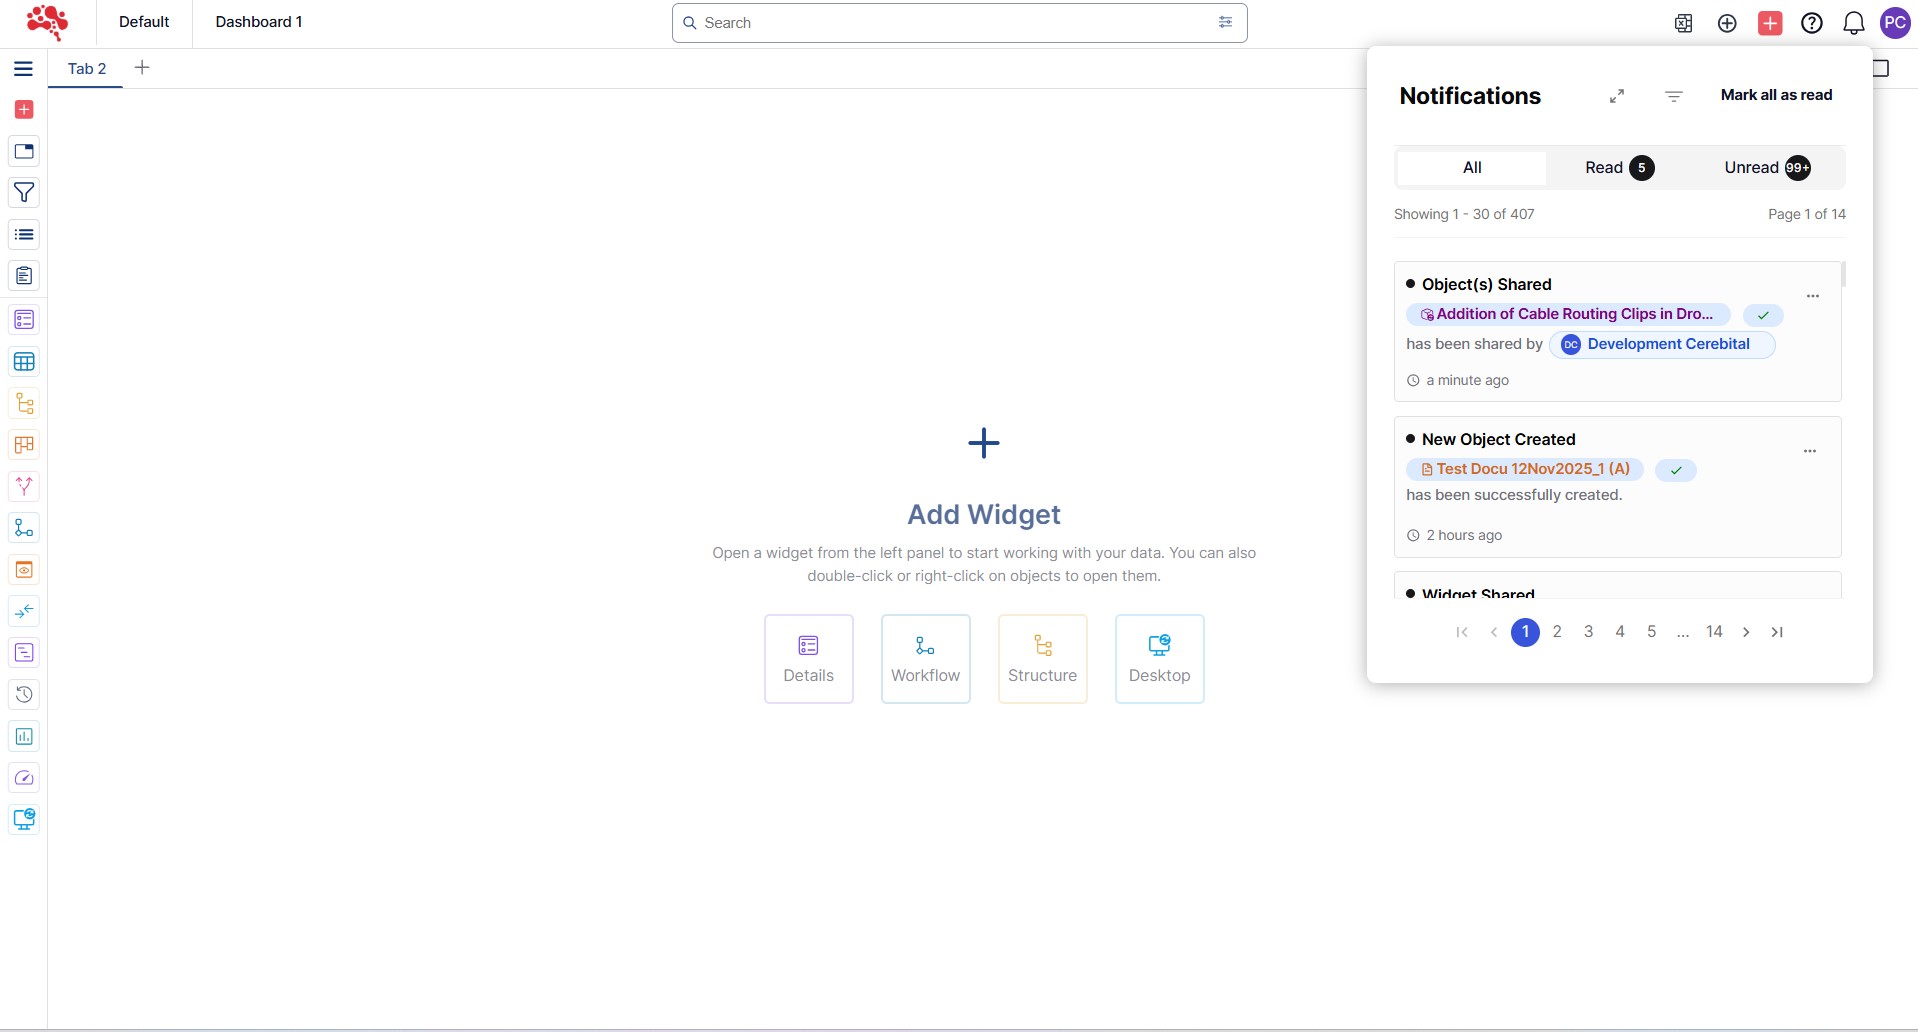Mark Object(s) Shared notification as read
The image size is (1918, 1032).
pyautogui.click(x=1763, y=315)
